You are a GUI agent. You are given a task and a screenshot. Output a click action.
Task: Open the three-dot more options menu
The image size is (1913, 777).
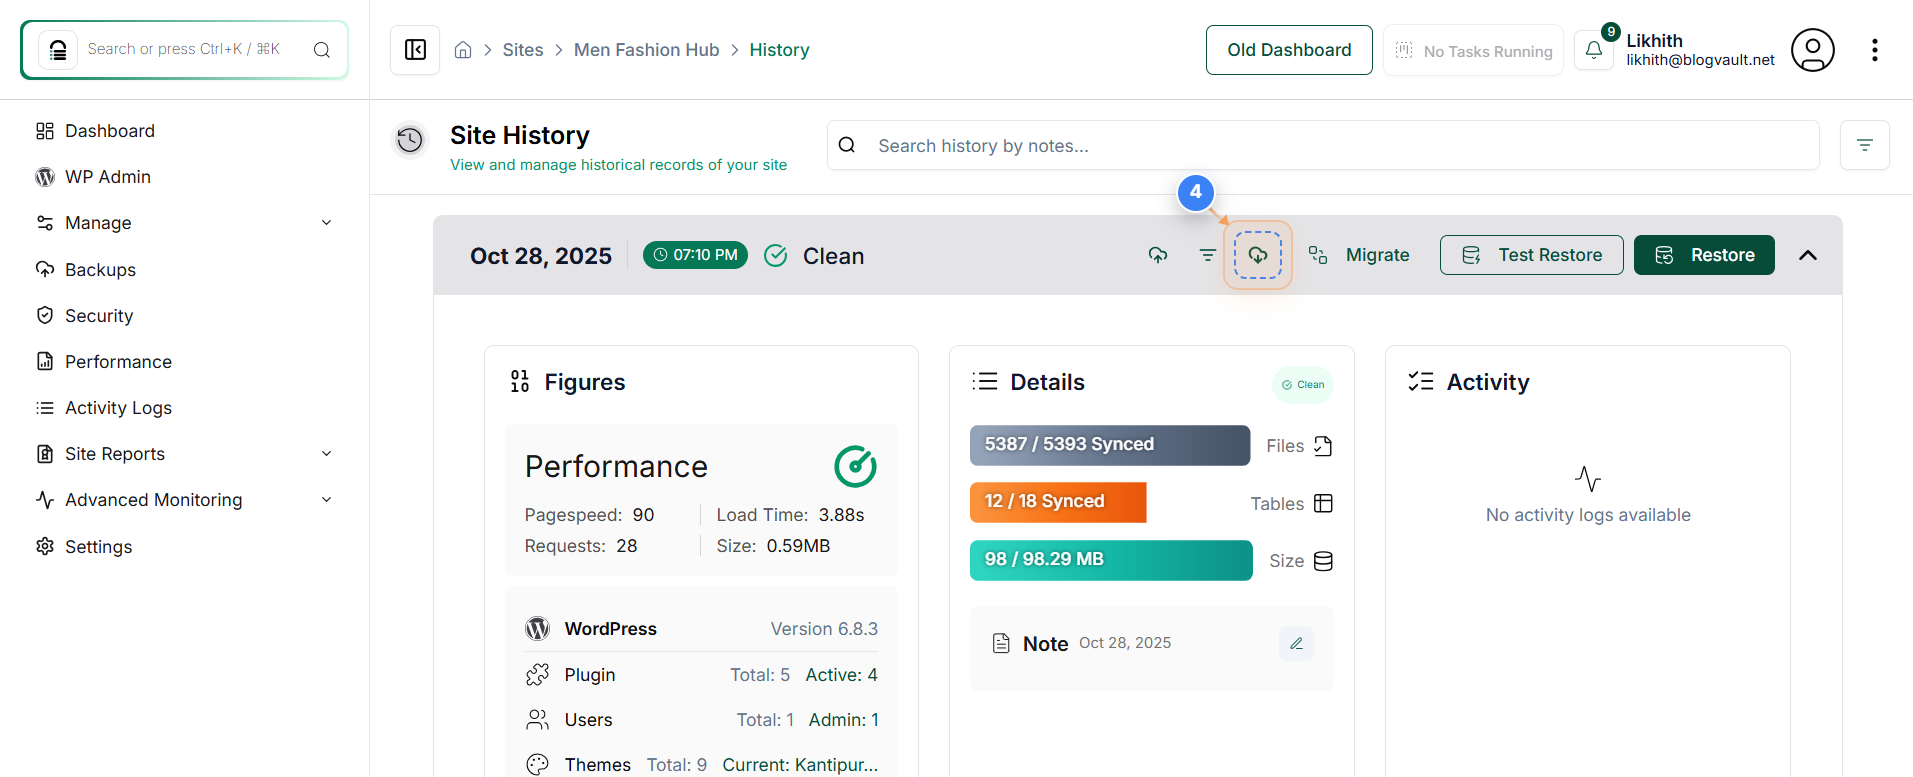coord(1875,50)
